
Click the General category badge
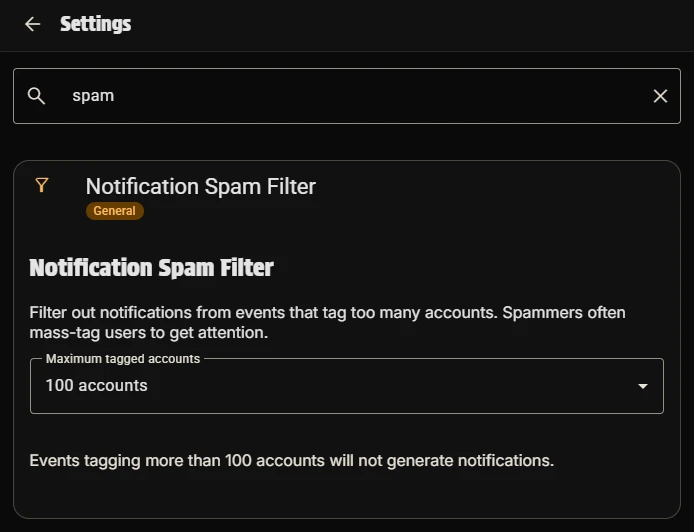(x=115, y=211)
